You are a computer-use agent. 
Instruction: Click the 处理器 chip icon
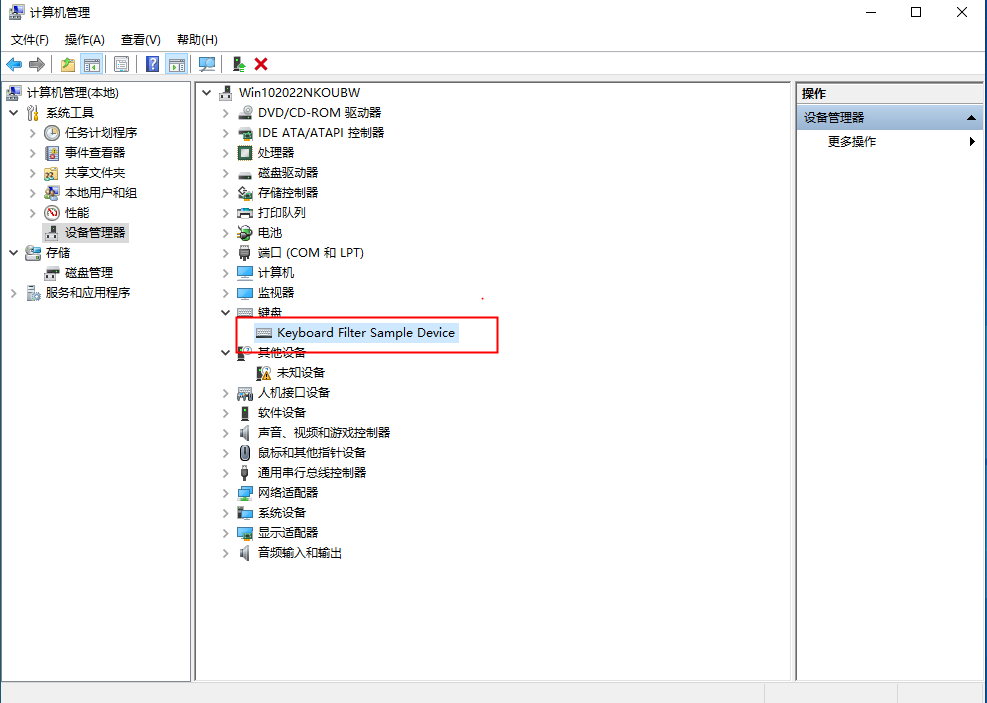pyautogui.click(x=245, y=153)
